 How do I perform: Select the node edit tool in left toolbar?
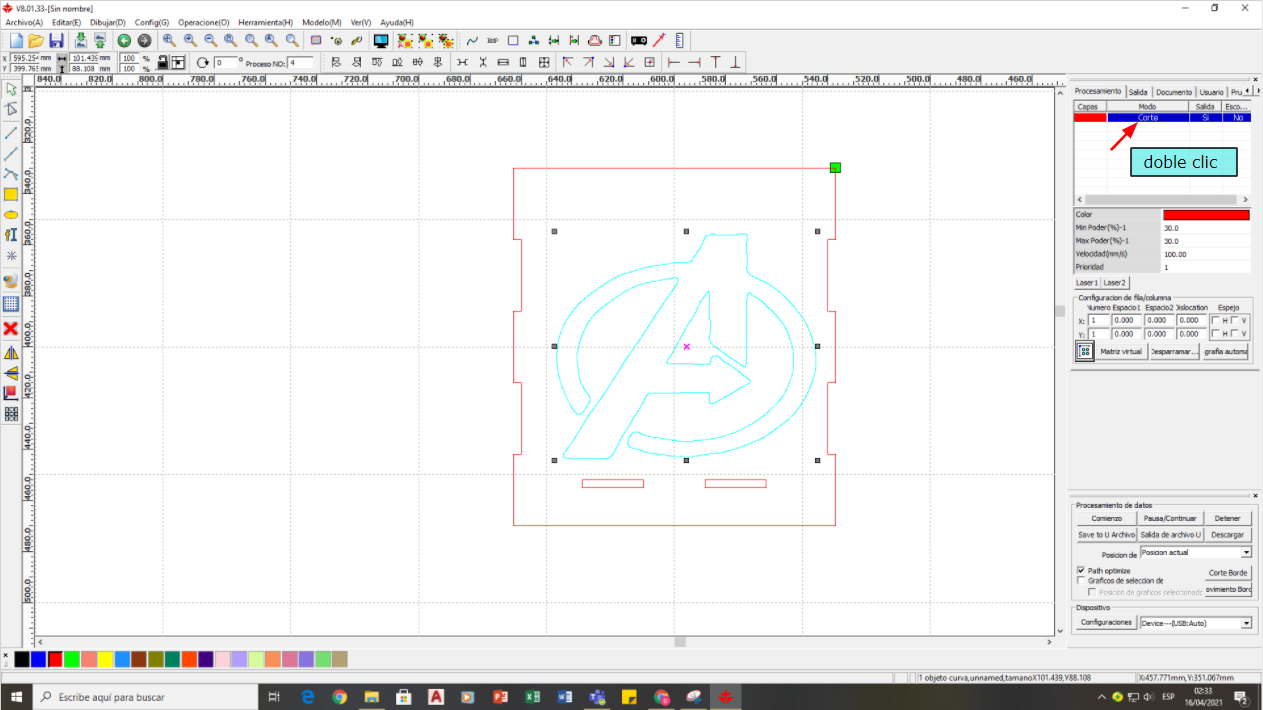[11, 109]
